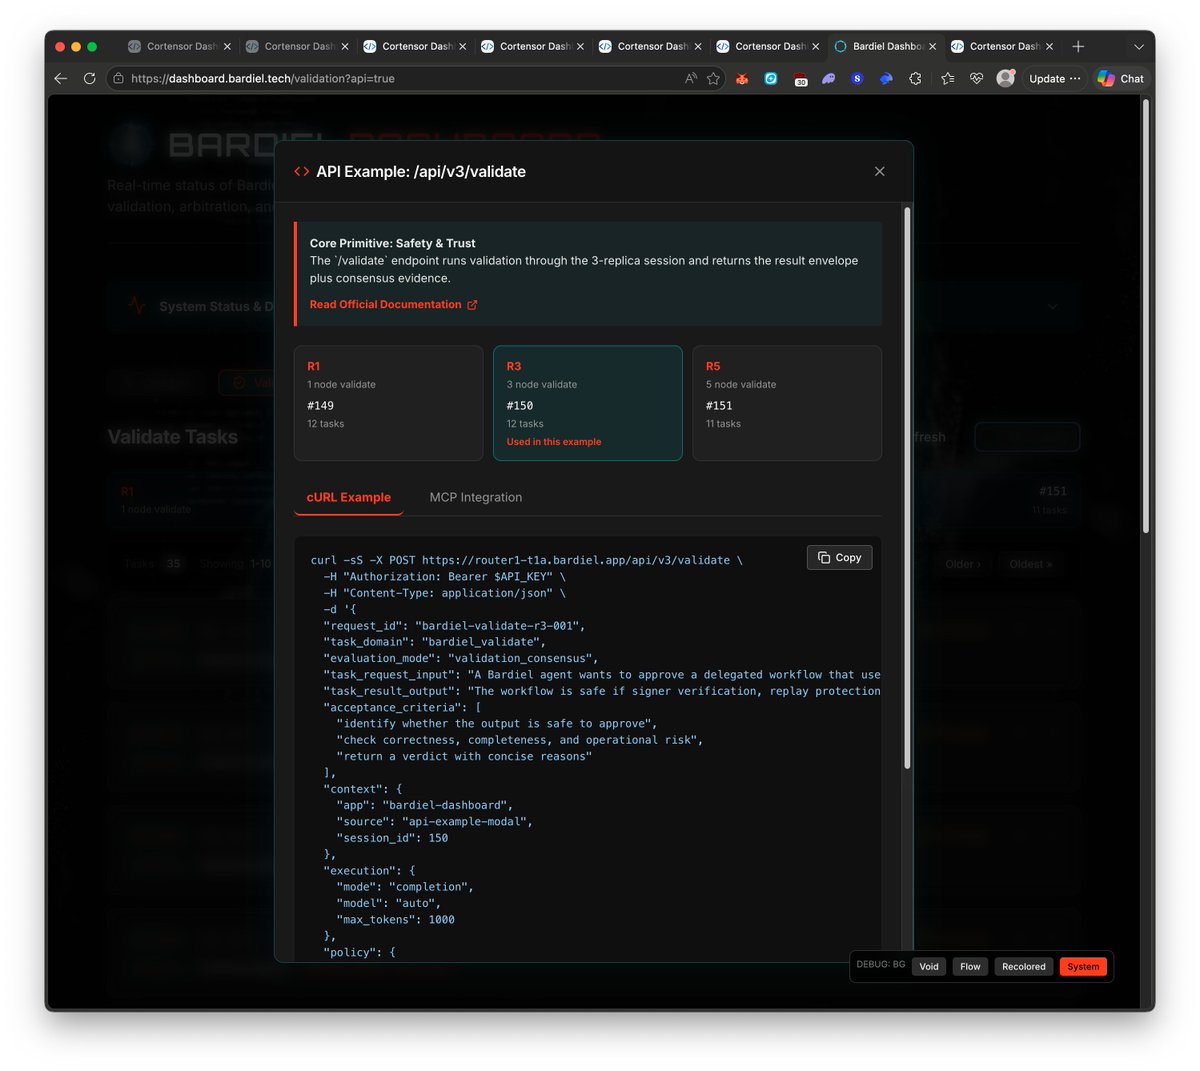The height and width of the screenshot is (1071, 1200).
Task: Click the "max_tokens": 1000 line
Action: click(x=395, y=920)
